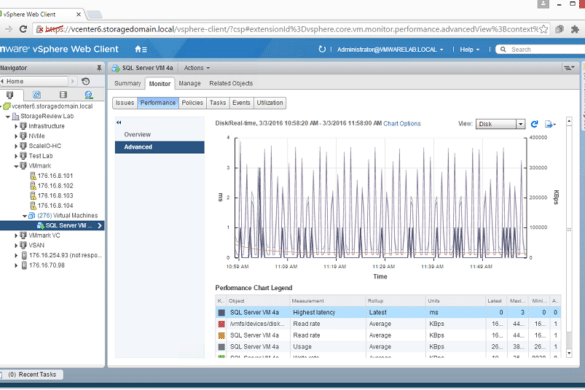The height and width of the screenshot is (390, 585).
Task: Open the Recent Tasks panel
Action: (32, 374)
